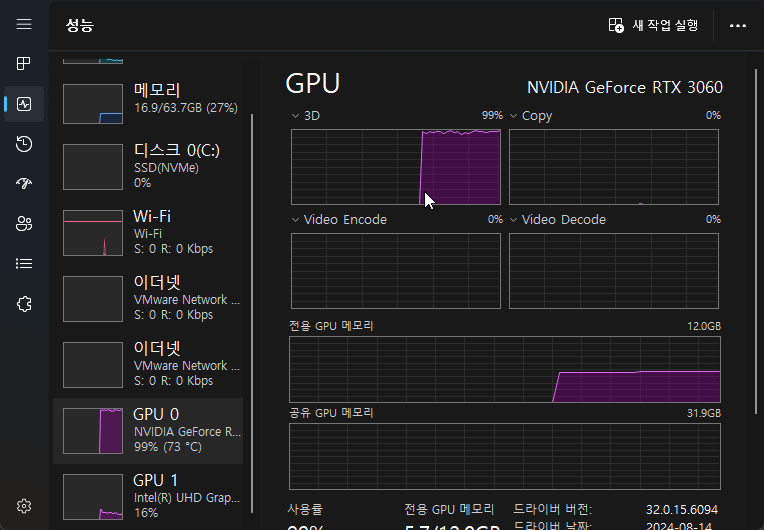Click the Video Decode graph

[614, 271]
